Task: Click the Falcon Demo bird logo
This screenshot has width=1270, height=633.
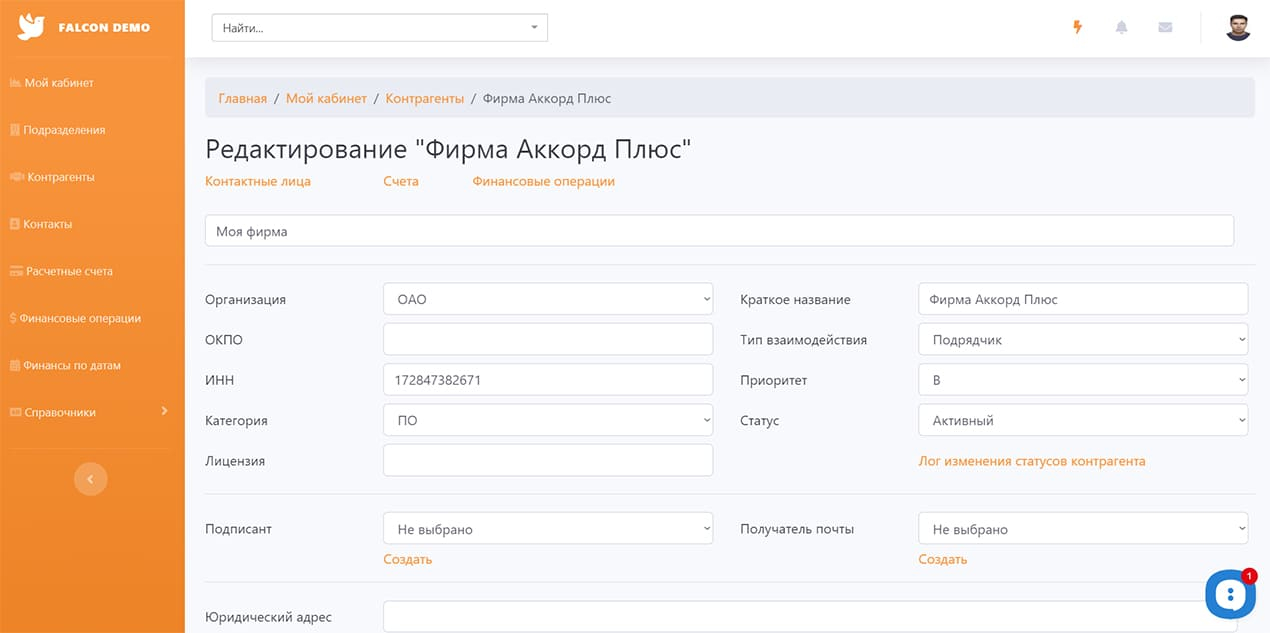Action: [x=32, y=27]
